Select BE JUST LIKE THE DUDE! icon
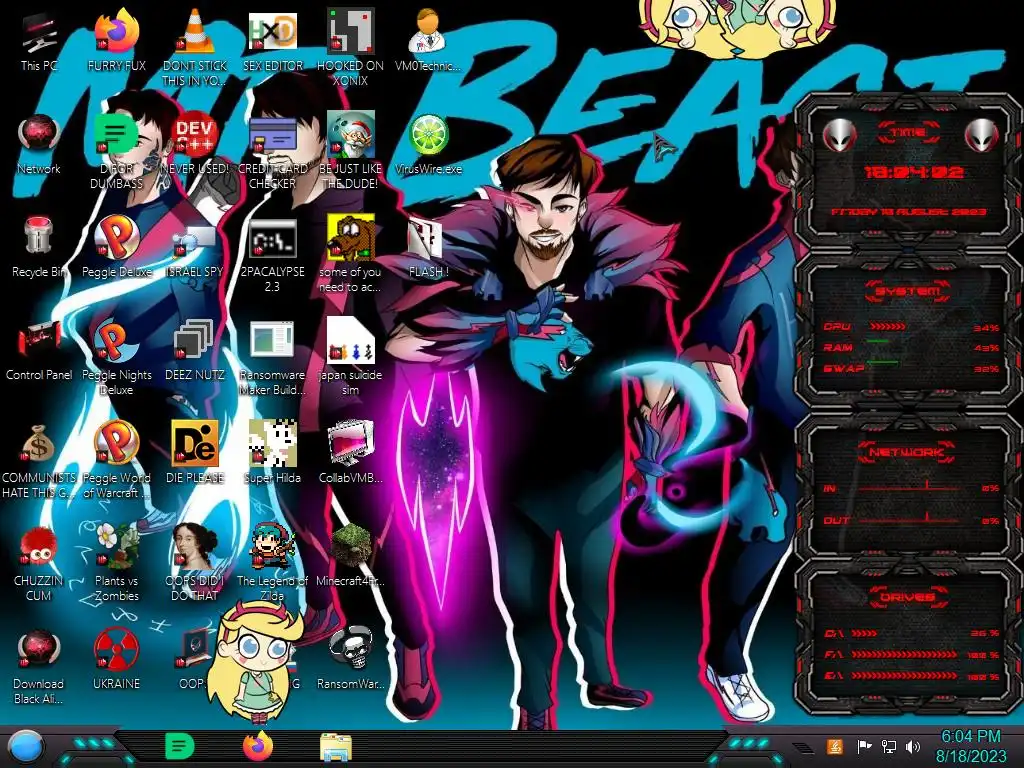This screenshot has width=1024, height=768. [351, 152]
